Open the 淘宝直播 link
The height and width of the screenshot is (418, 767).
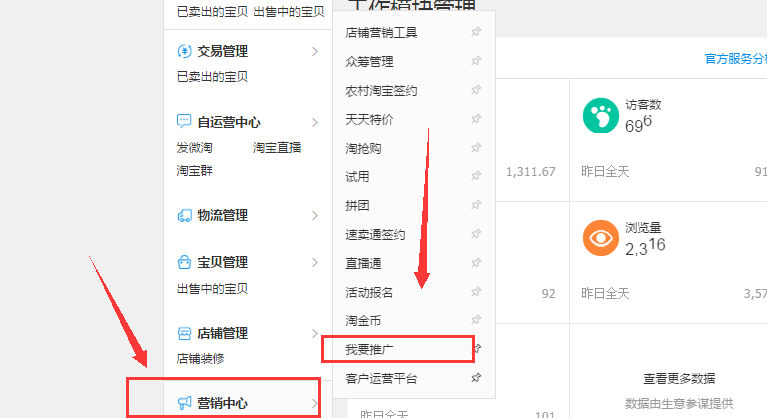click(x=277, y=148)
